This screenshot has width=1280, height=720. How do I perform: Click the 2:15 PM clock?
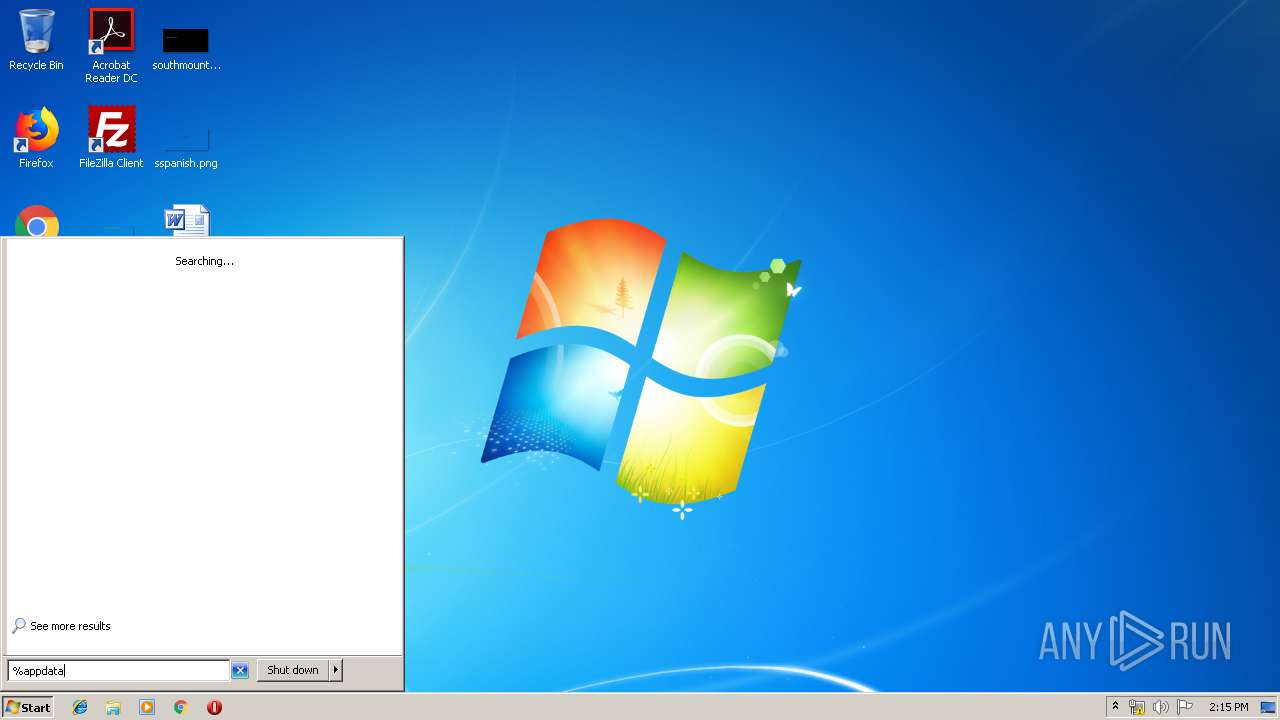1228,707
